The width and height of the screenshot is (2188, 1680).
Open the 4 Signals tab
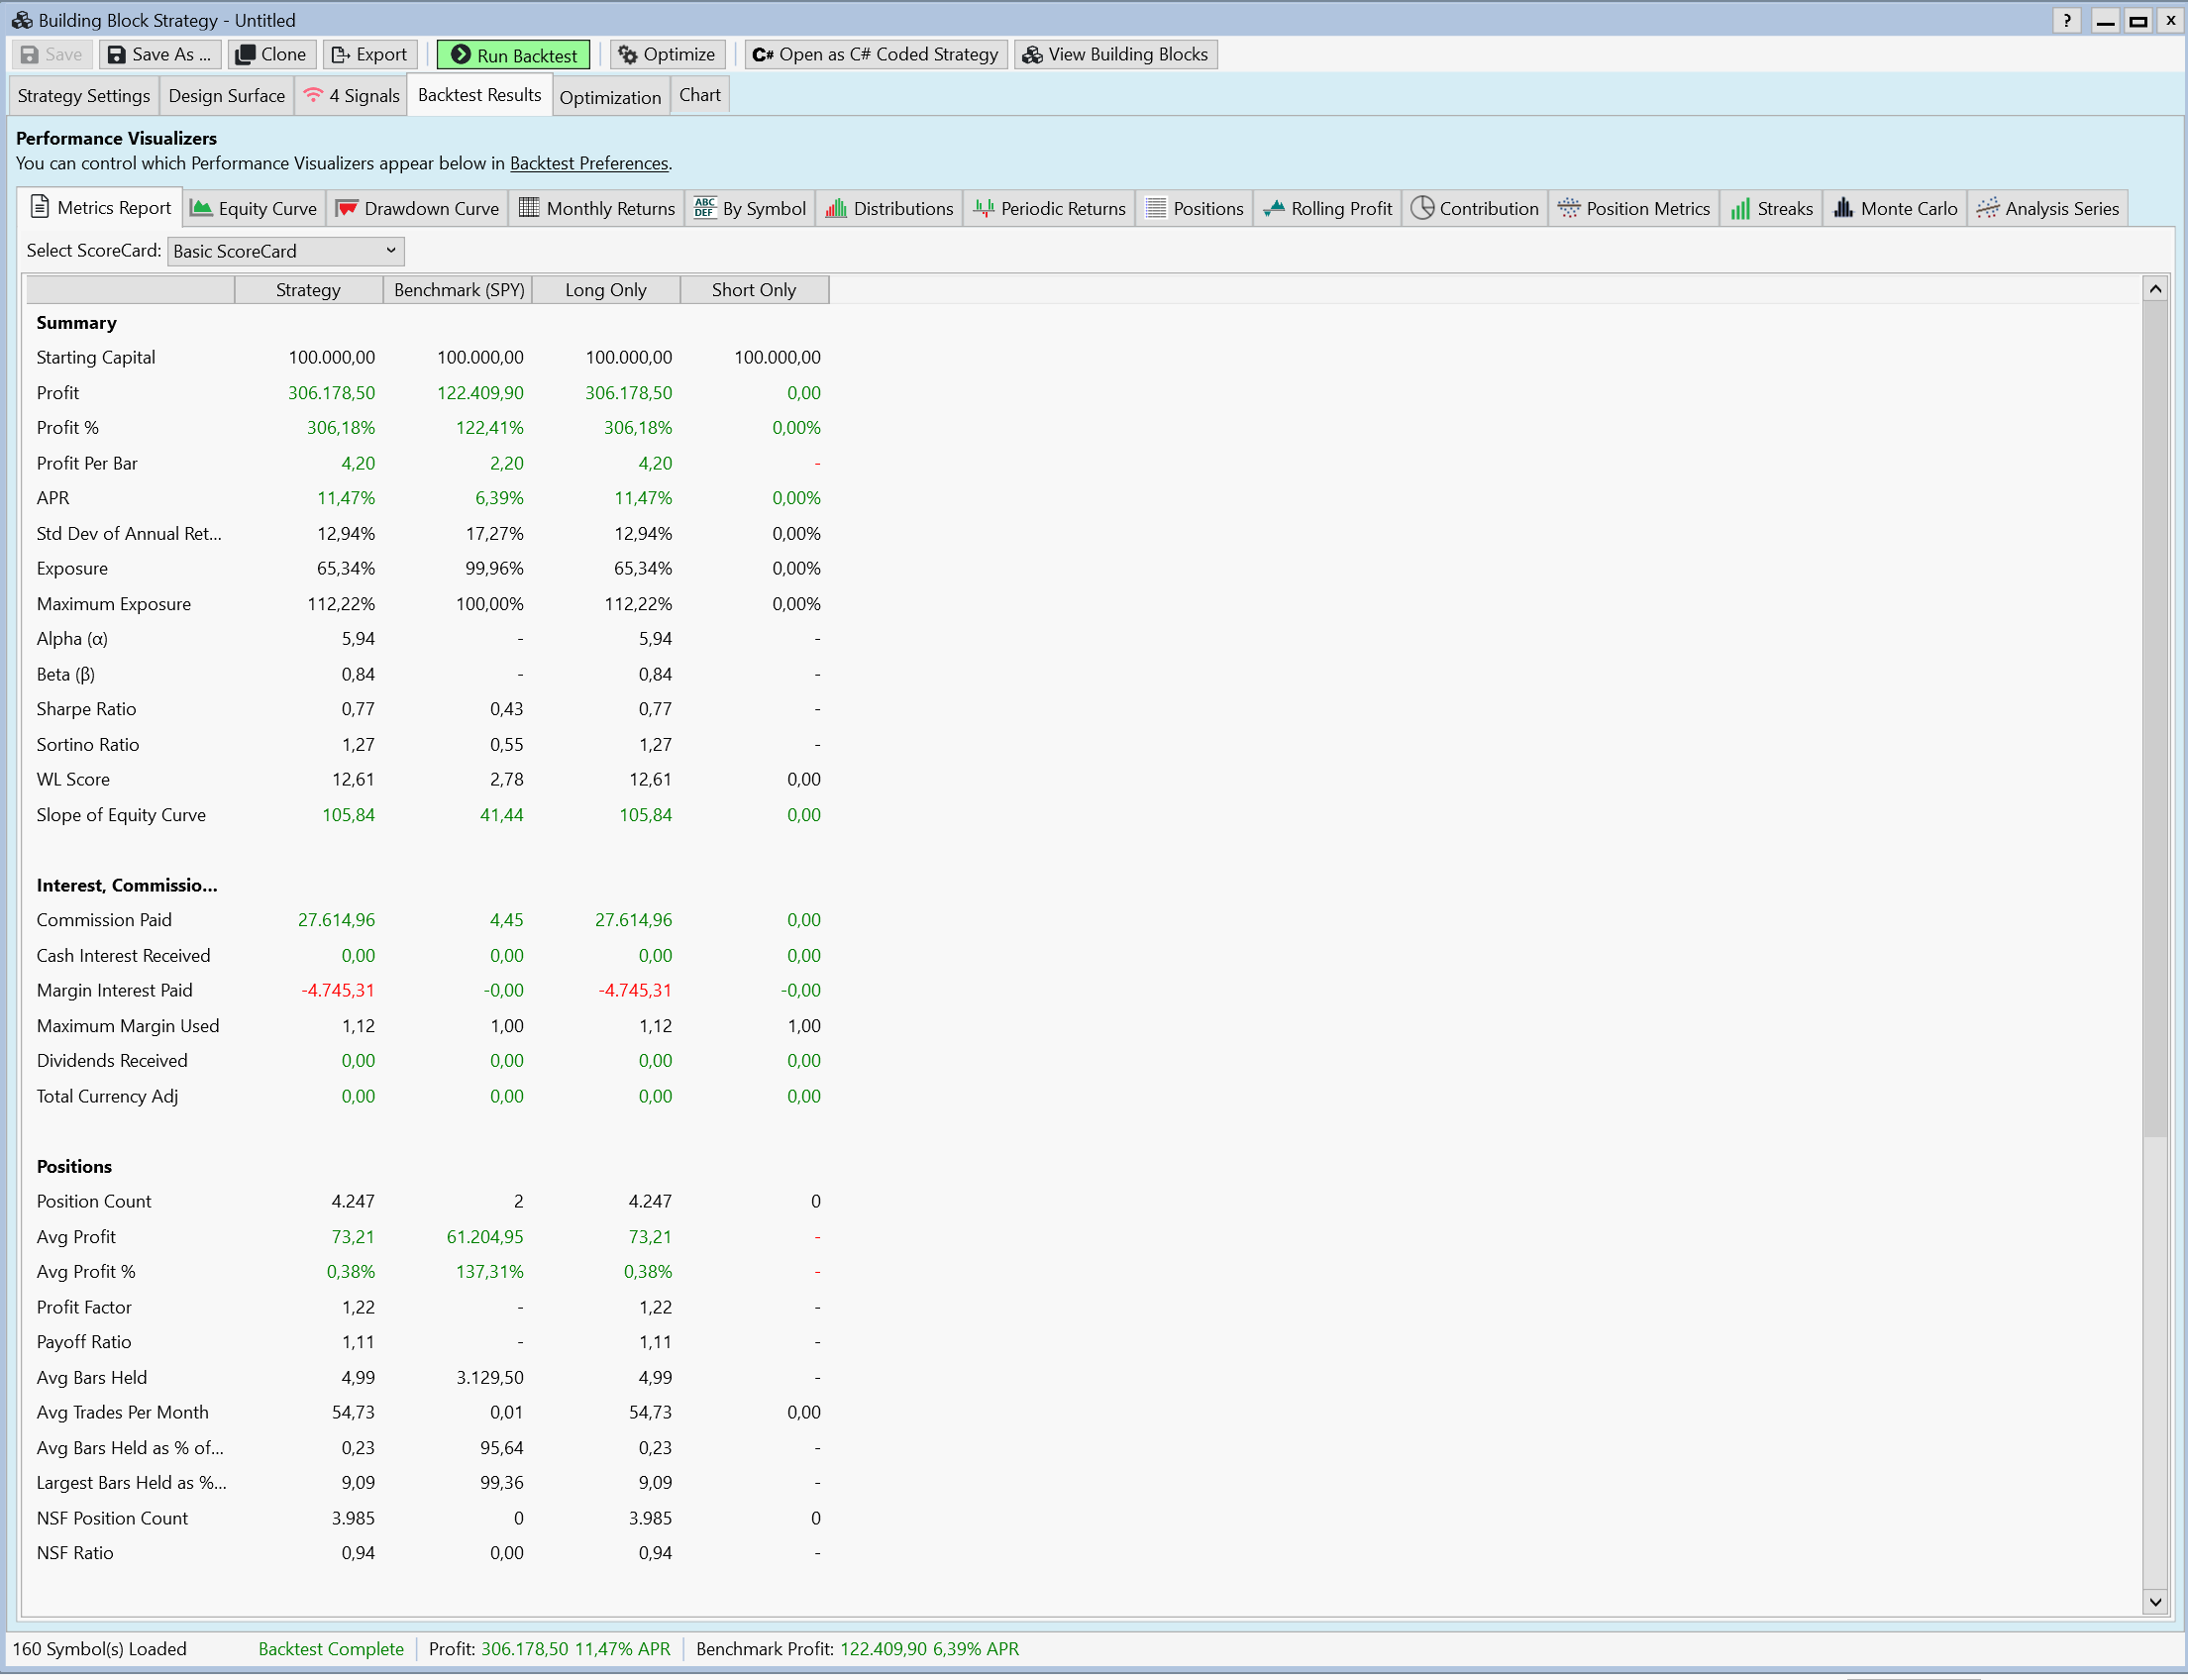point(351,96)
